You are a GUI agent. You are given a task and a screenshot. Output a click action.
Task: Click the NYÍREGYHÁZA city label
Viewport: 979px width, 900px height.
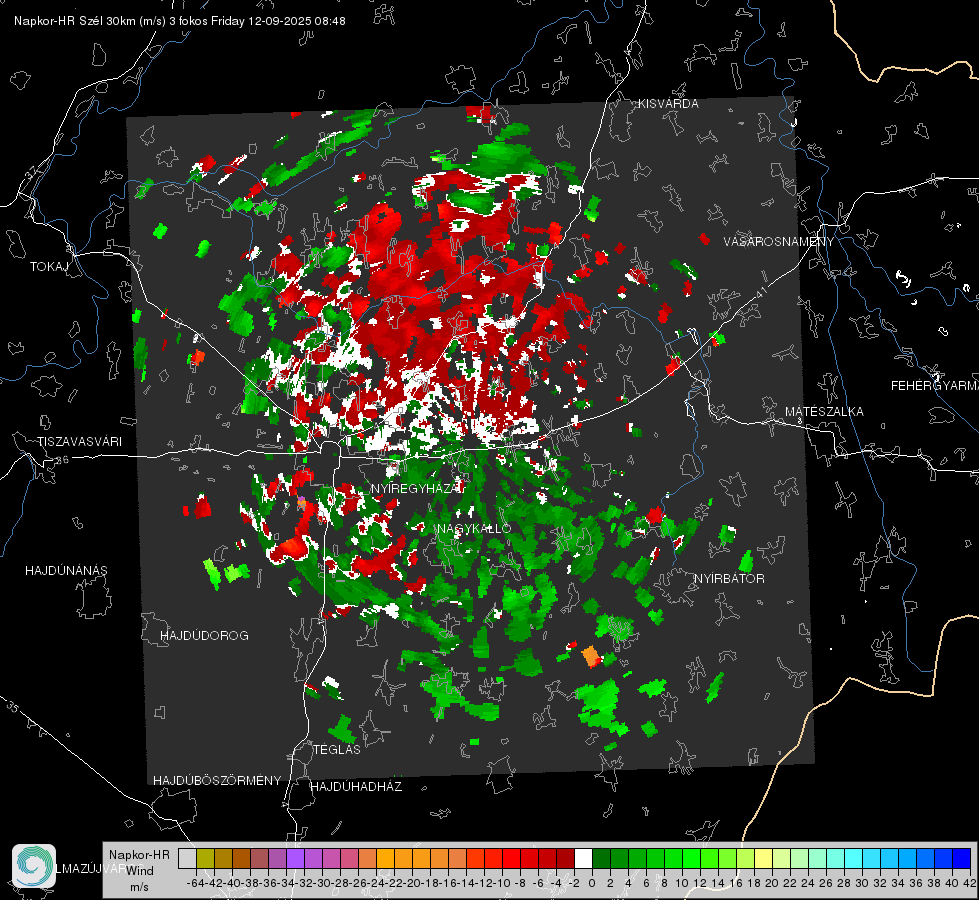pyautogui.click(x=418, y=488)
